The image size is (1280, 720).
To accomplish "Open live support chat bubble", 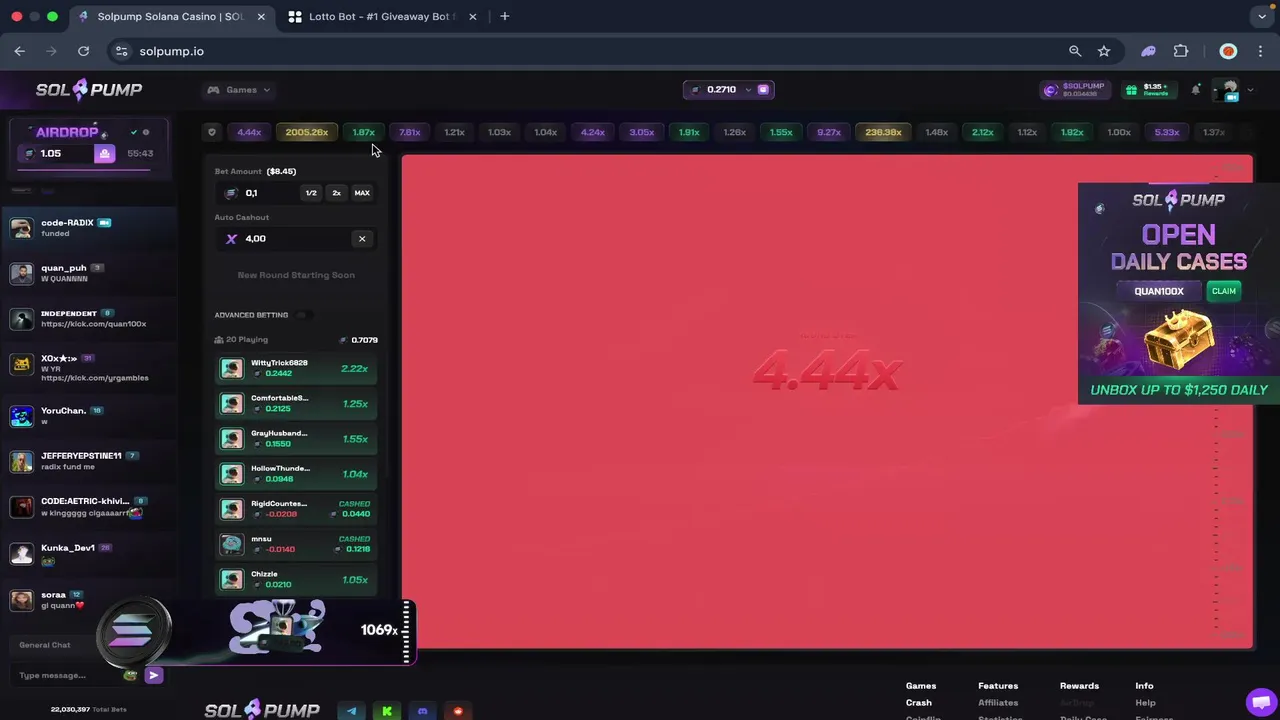I will pyautogui.click(x=1260, y=701).
